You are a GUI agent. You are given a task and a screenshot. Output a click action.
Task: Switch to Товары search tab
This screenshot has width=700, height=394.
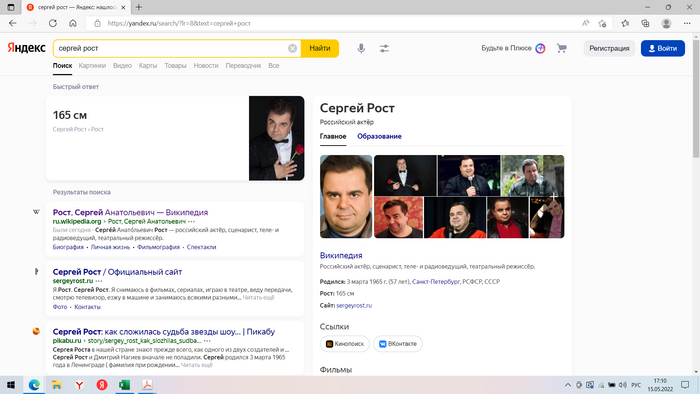click(175, 66)
